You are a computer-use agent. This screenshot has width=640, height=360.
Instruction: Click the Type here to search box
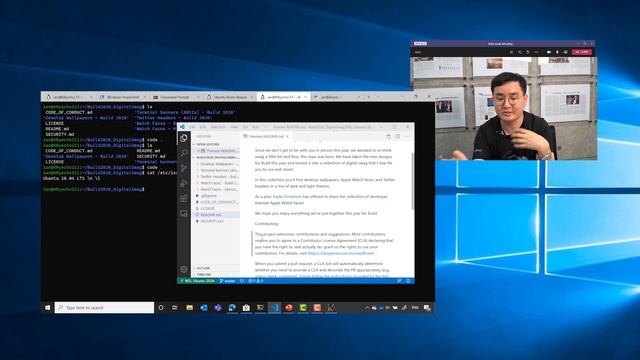104,308
